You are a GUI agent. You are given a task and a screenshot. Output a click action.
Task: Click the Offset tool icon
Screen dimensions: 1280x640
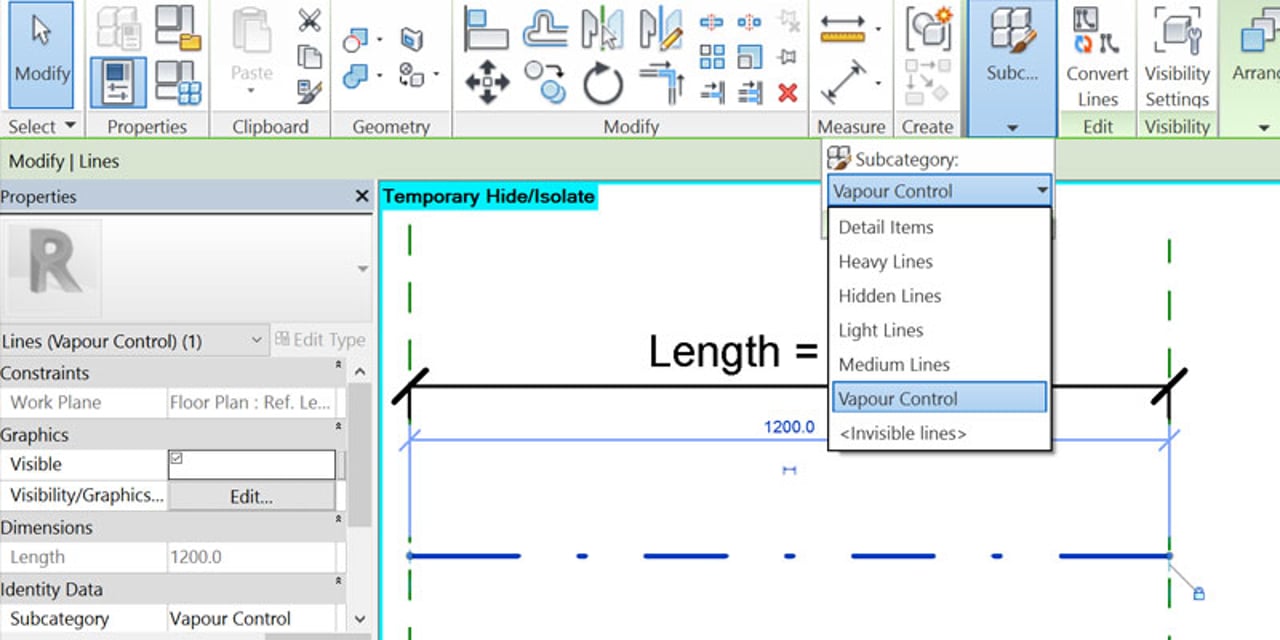pos(545,30)
